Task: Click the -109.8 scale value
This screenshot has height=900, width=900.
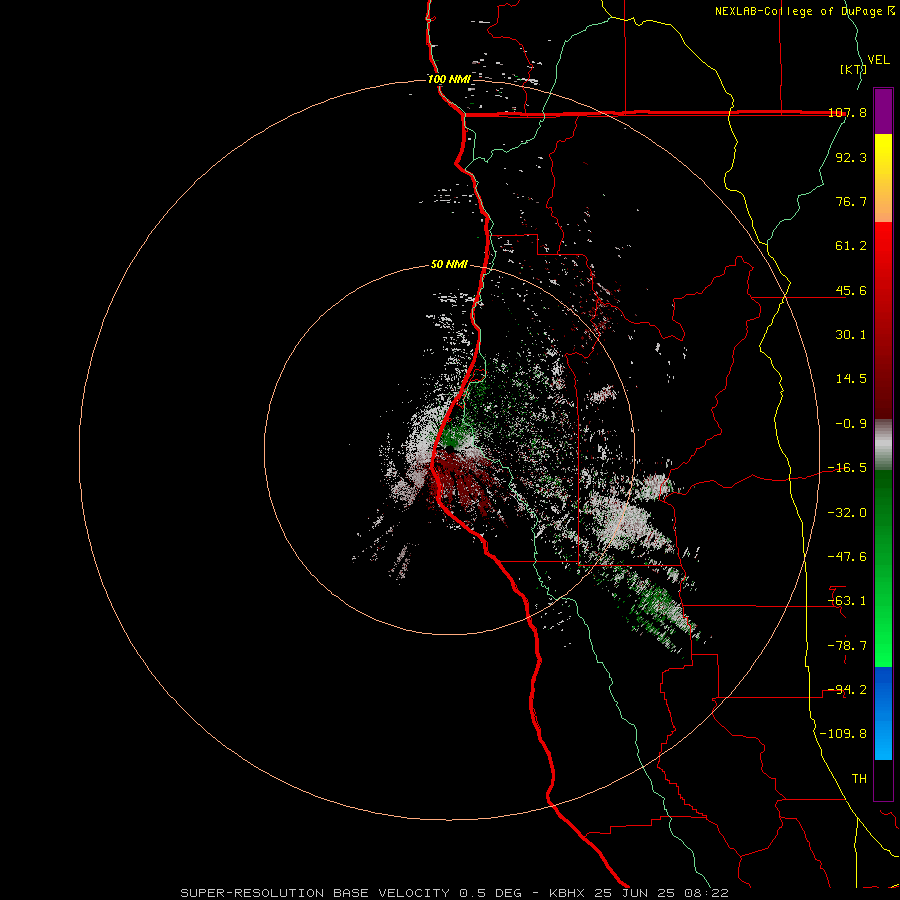Action: (x=844, y=734)
